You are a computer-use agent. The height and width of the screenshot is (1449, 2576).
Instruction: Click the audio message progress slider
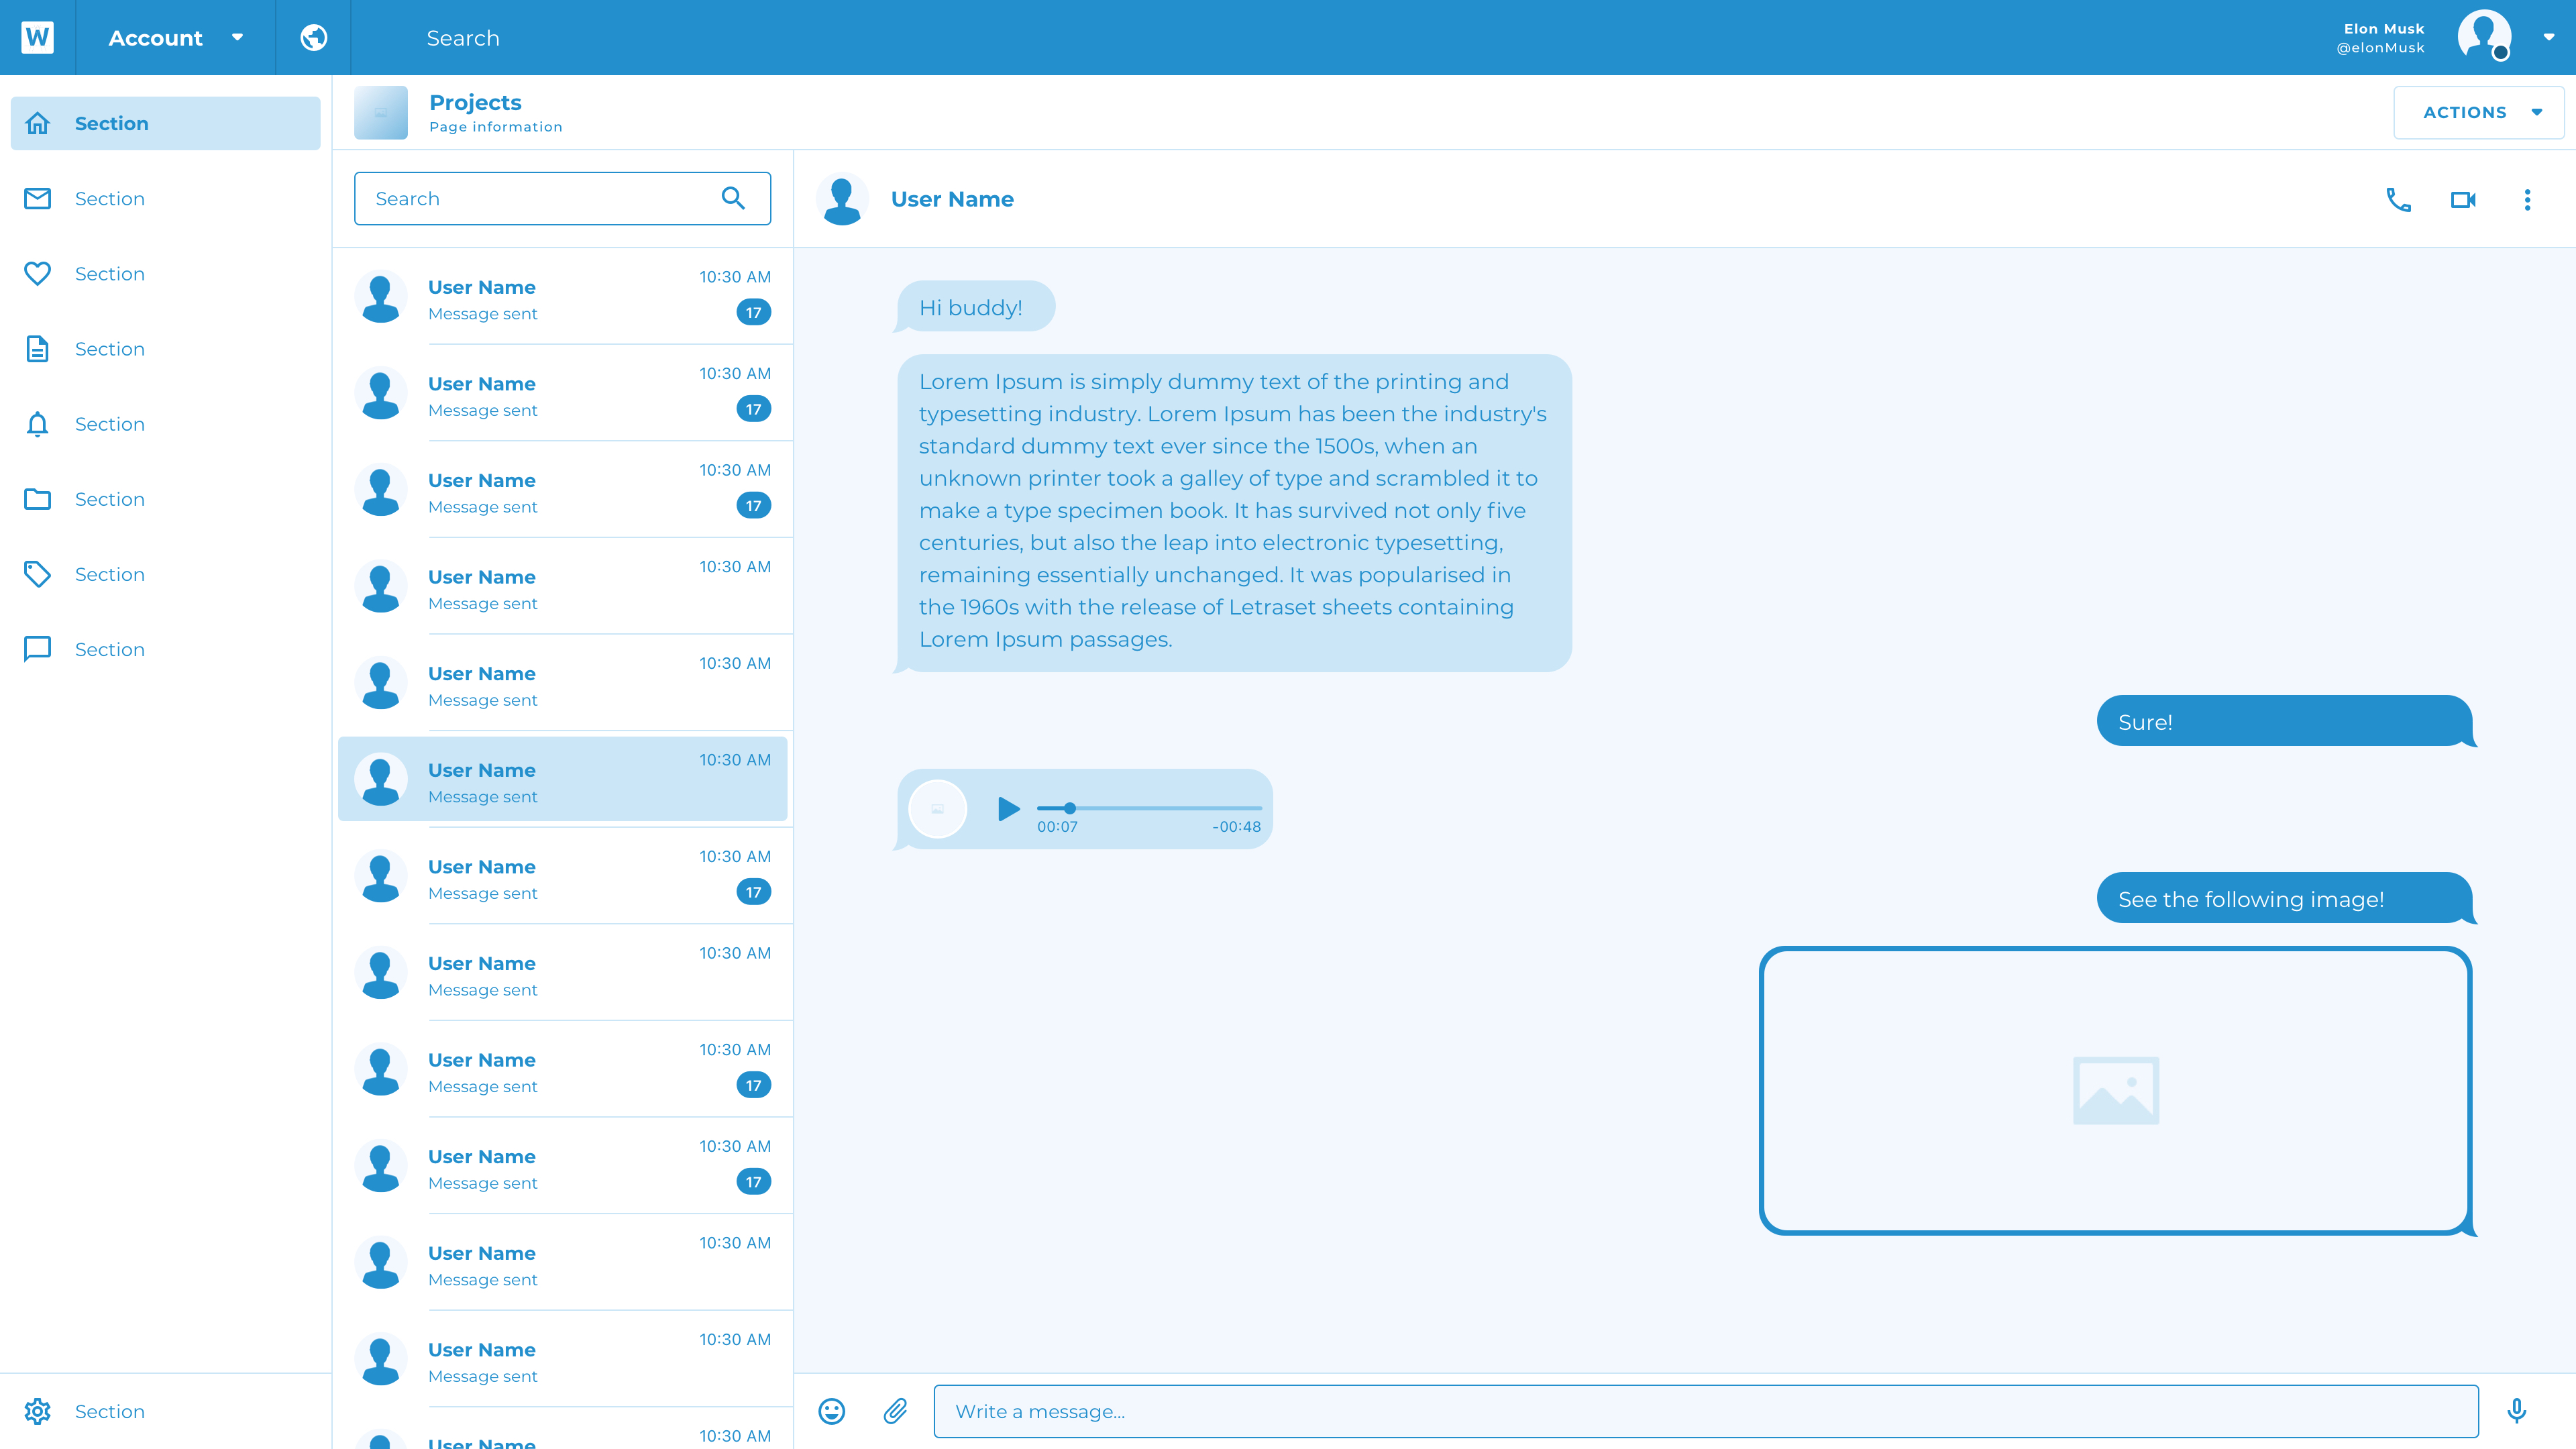tap(1149, 807)
